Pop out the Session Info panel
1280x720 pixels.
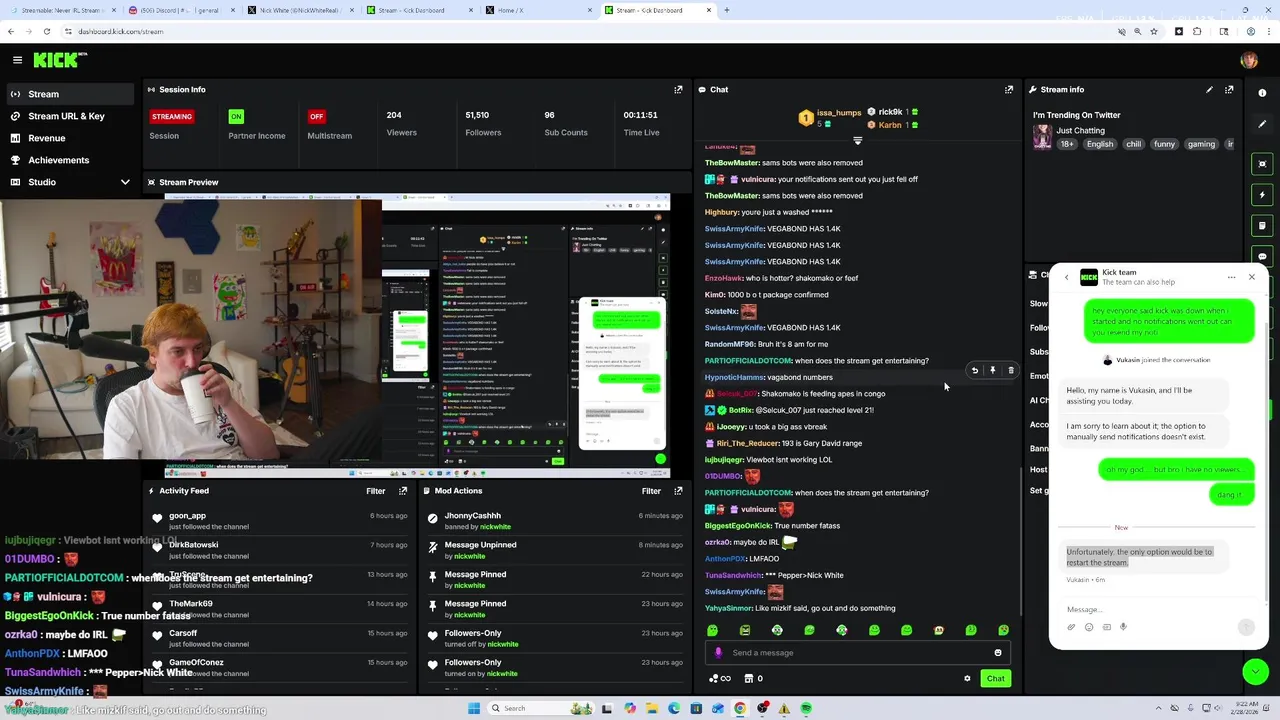[678, 89]
